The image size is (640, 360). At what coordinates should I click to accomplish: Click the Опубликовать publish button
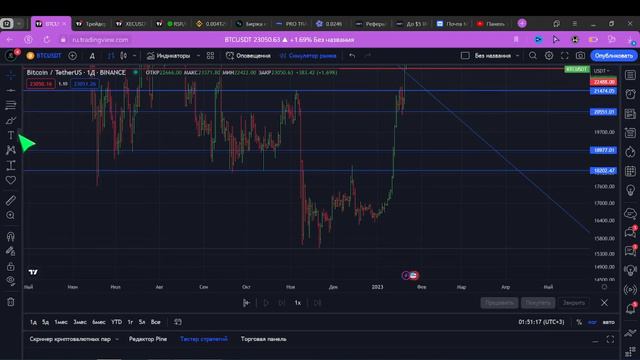click(x=613, y=56)
